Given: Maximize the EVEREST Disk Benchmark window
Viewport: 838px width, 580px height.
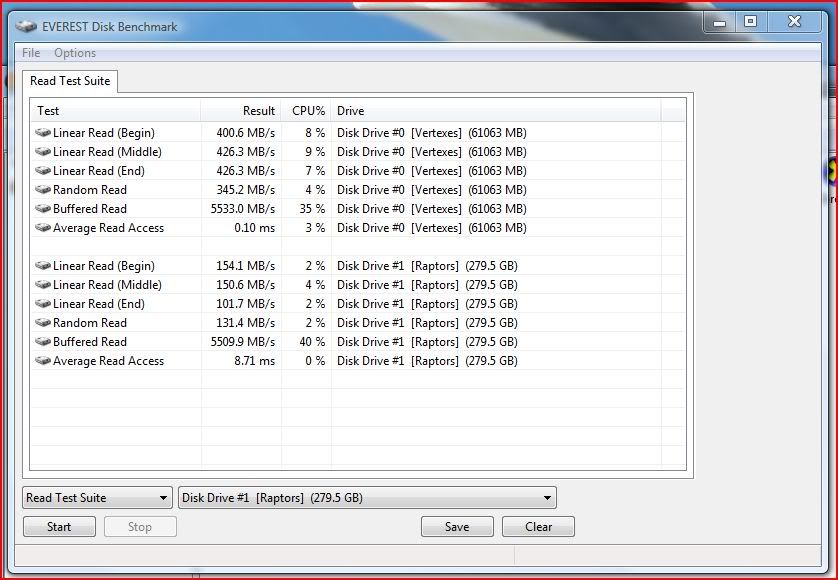Looking at the screenshot, I should [750, 22].
